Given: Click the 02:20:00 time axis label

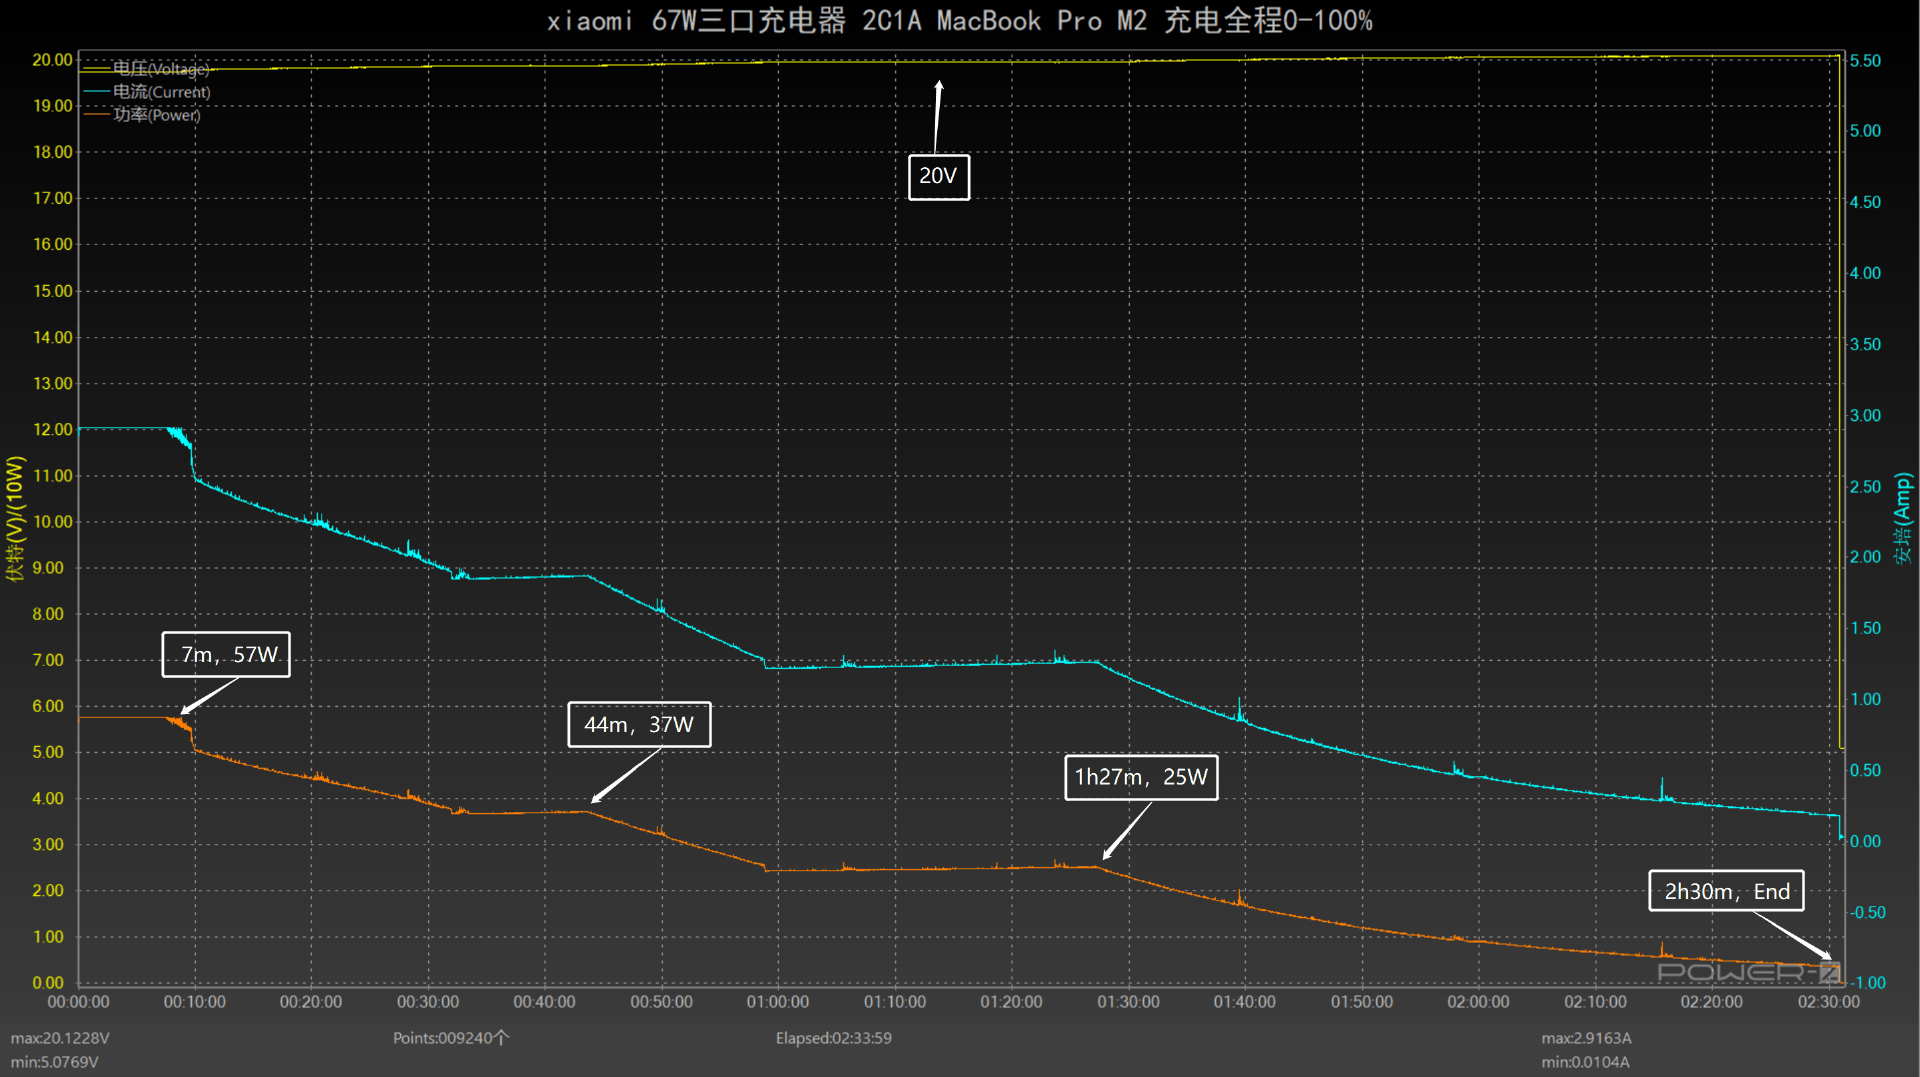Looking at the screenshot, I should 1711,1002.
